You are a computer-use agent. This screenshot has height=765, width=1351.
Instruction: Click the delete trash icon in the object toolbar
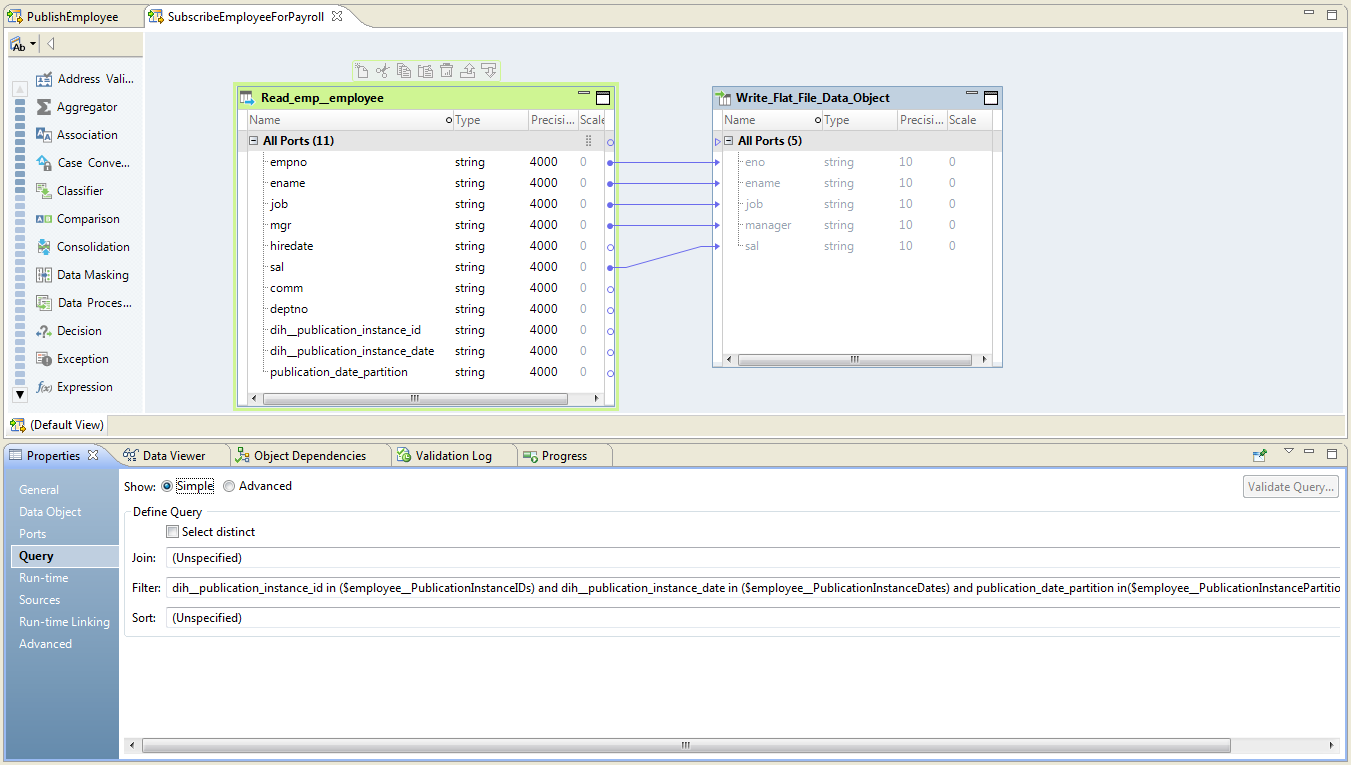446,71
